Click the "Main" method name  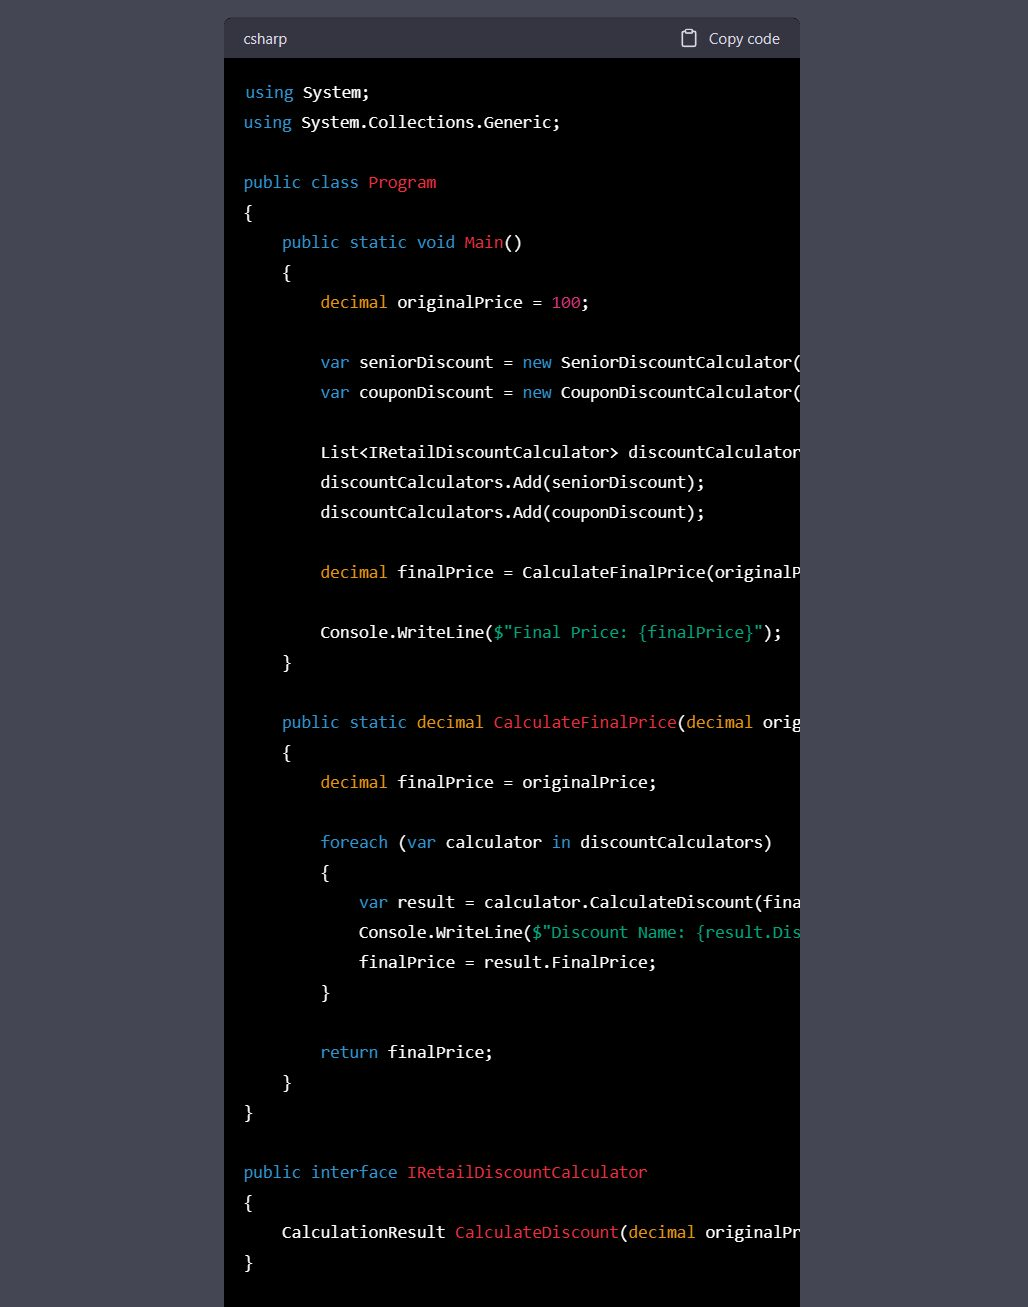483,242
